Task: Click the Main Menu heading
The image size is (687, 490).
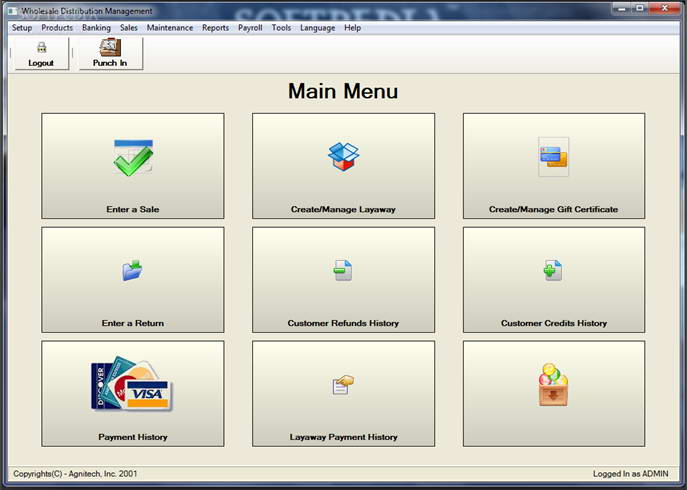Action: 343,91
